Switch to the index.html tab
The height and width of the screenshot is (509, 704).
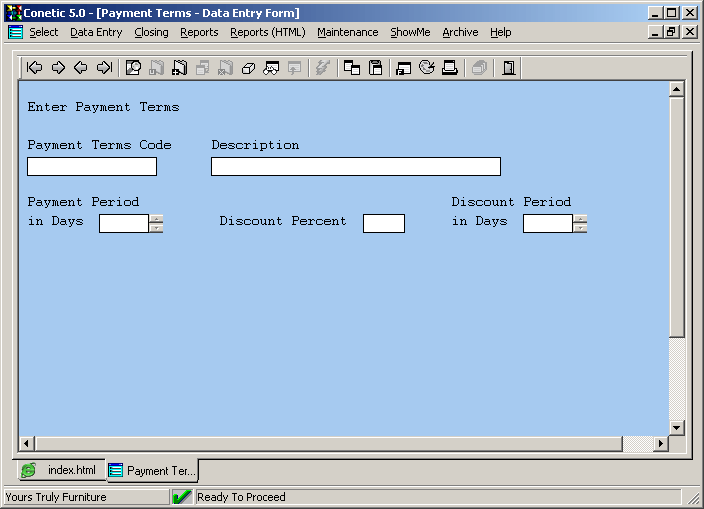[x=60, y=470]
